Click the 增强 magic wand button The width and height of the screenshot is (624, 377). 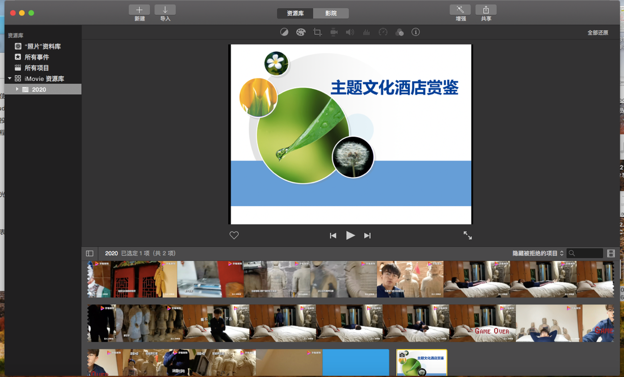(x=460, y=10)
